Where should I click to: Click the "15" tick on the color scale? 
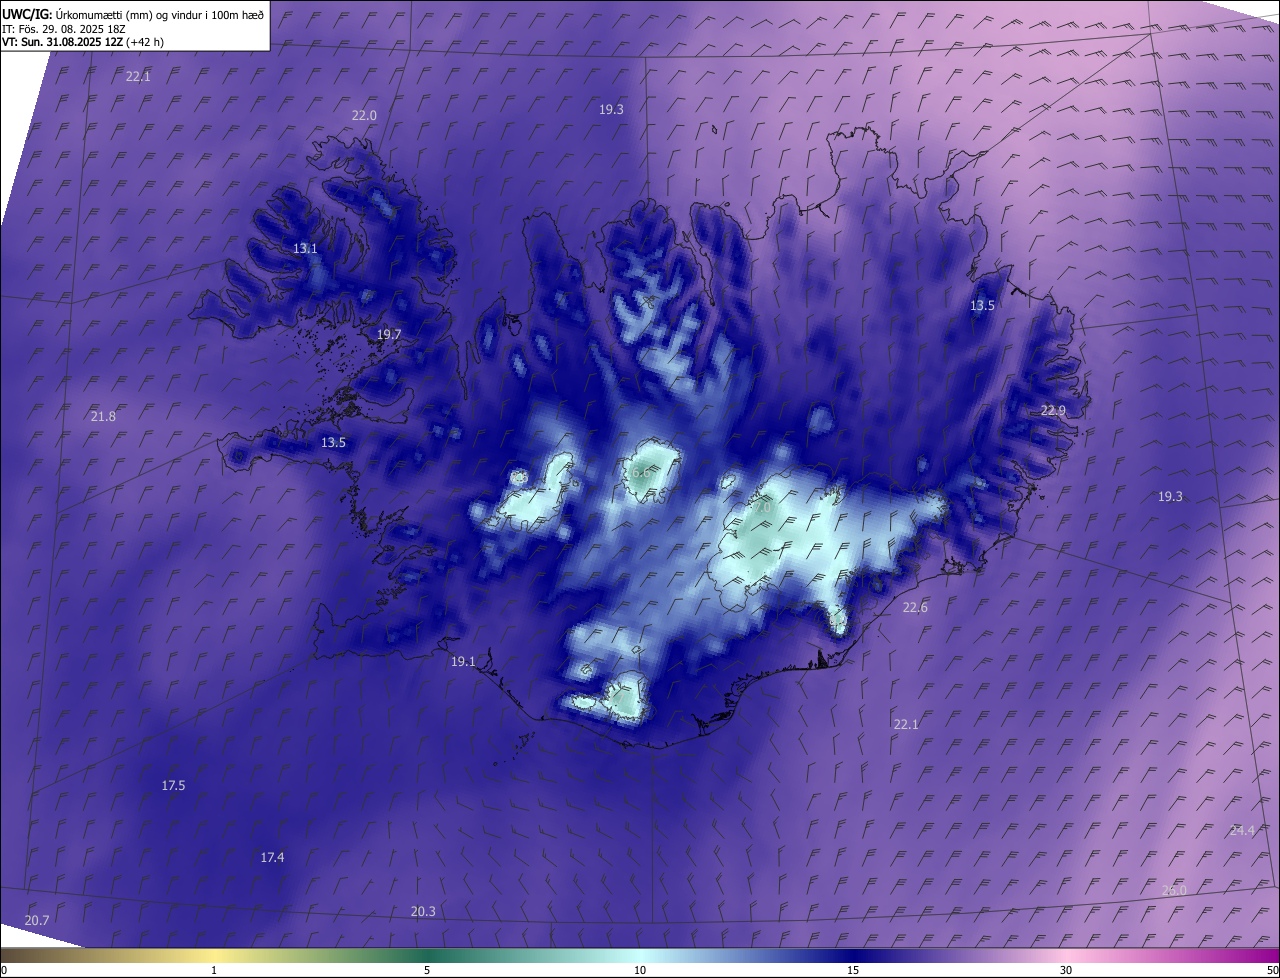click(853, 970)
